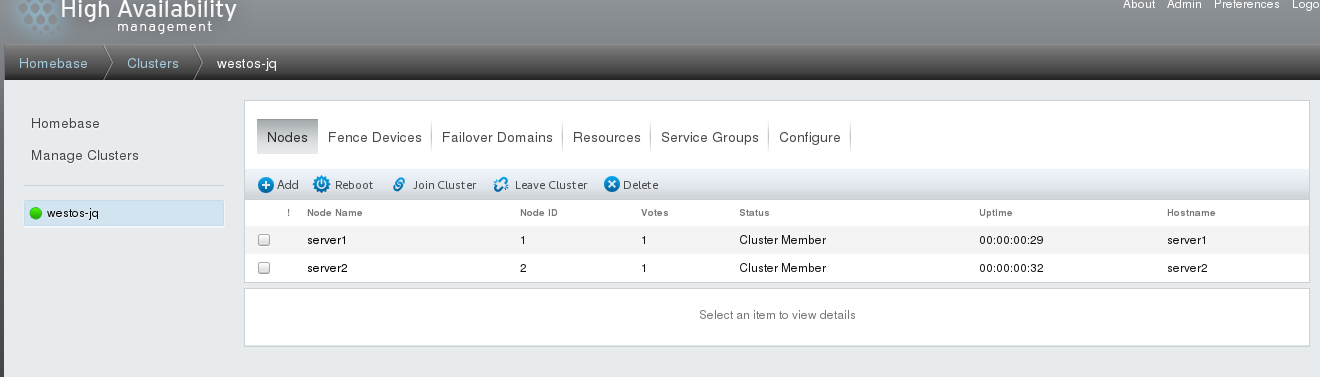Click the Homebase breadcrumb
1320x377 pixels.
pyautogui.click(x=53, y=63)
